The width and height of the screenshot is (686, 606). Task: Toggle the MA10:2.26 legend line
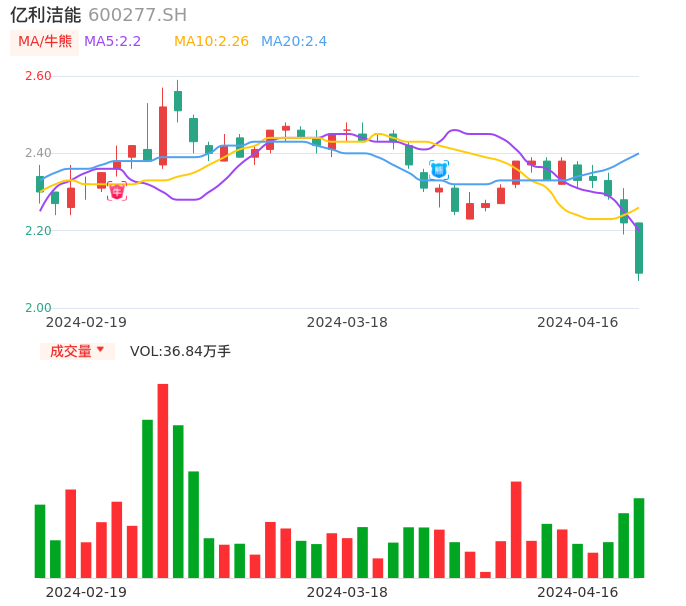211,41
